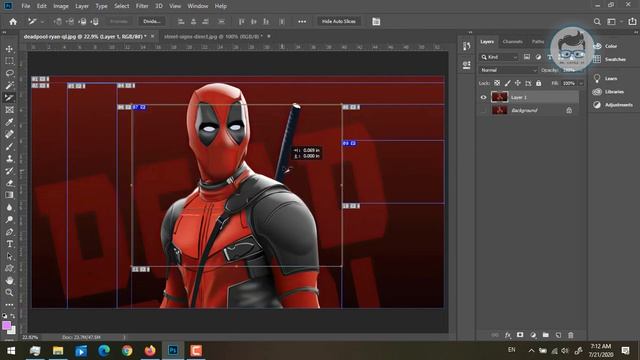The width and height of the screenshot is (640, 360).
Task: Open the Filter menu
Action: pyautogui.click(x=142, y=6)
